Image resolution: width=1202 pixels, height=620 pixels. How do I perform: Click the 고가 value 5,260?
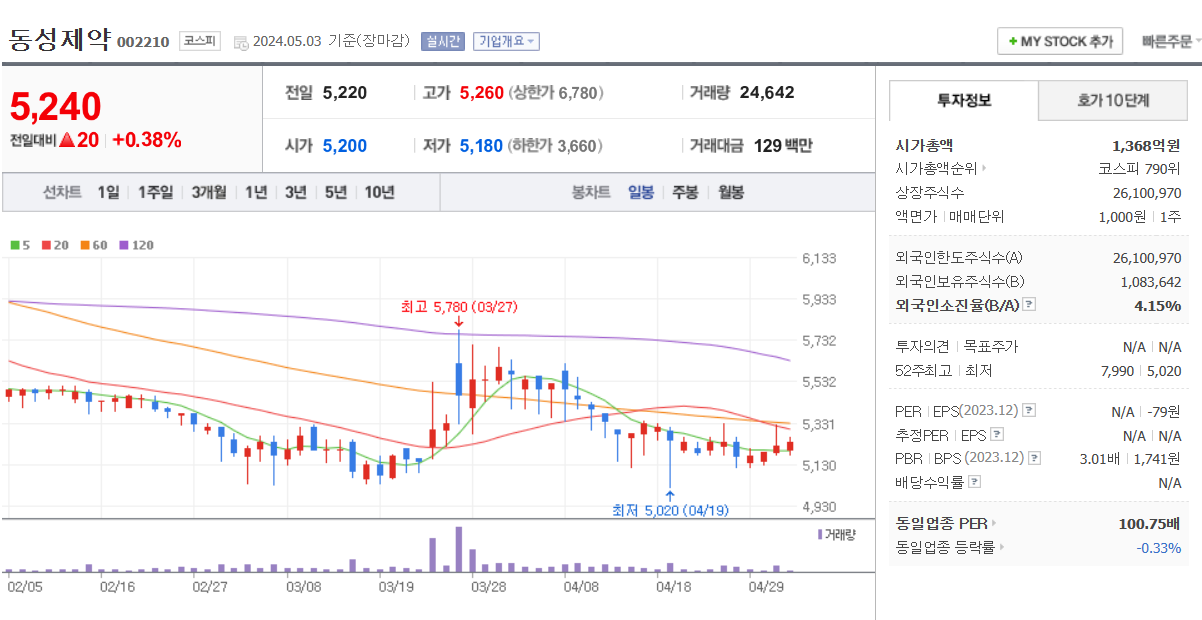(482, 92)
